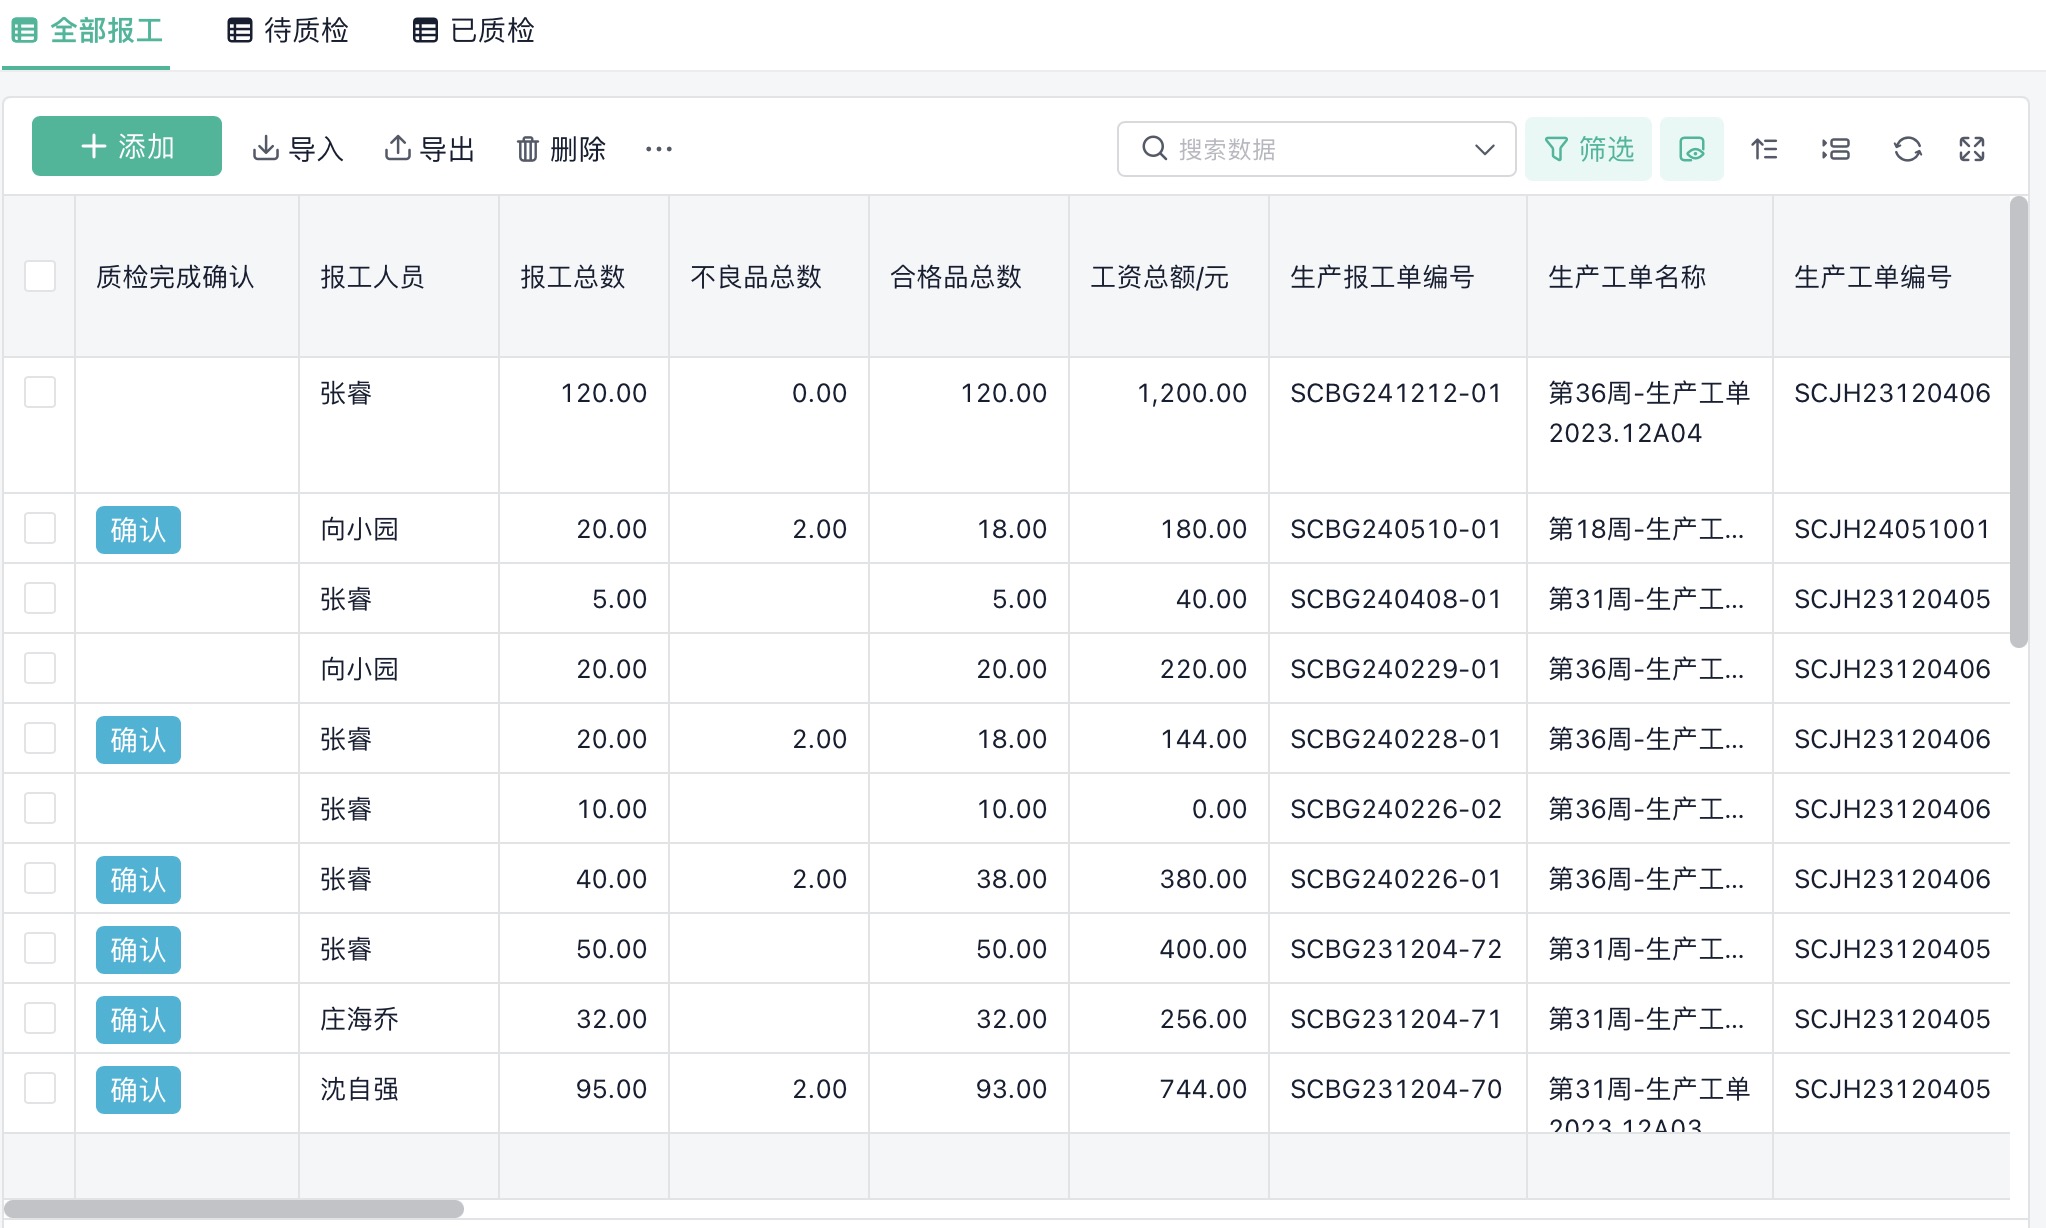The image size is (2046, 1228).
Task: Toggle the show/hide fields eye icon
Action: point(1692,149)
